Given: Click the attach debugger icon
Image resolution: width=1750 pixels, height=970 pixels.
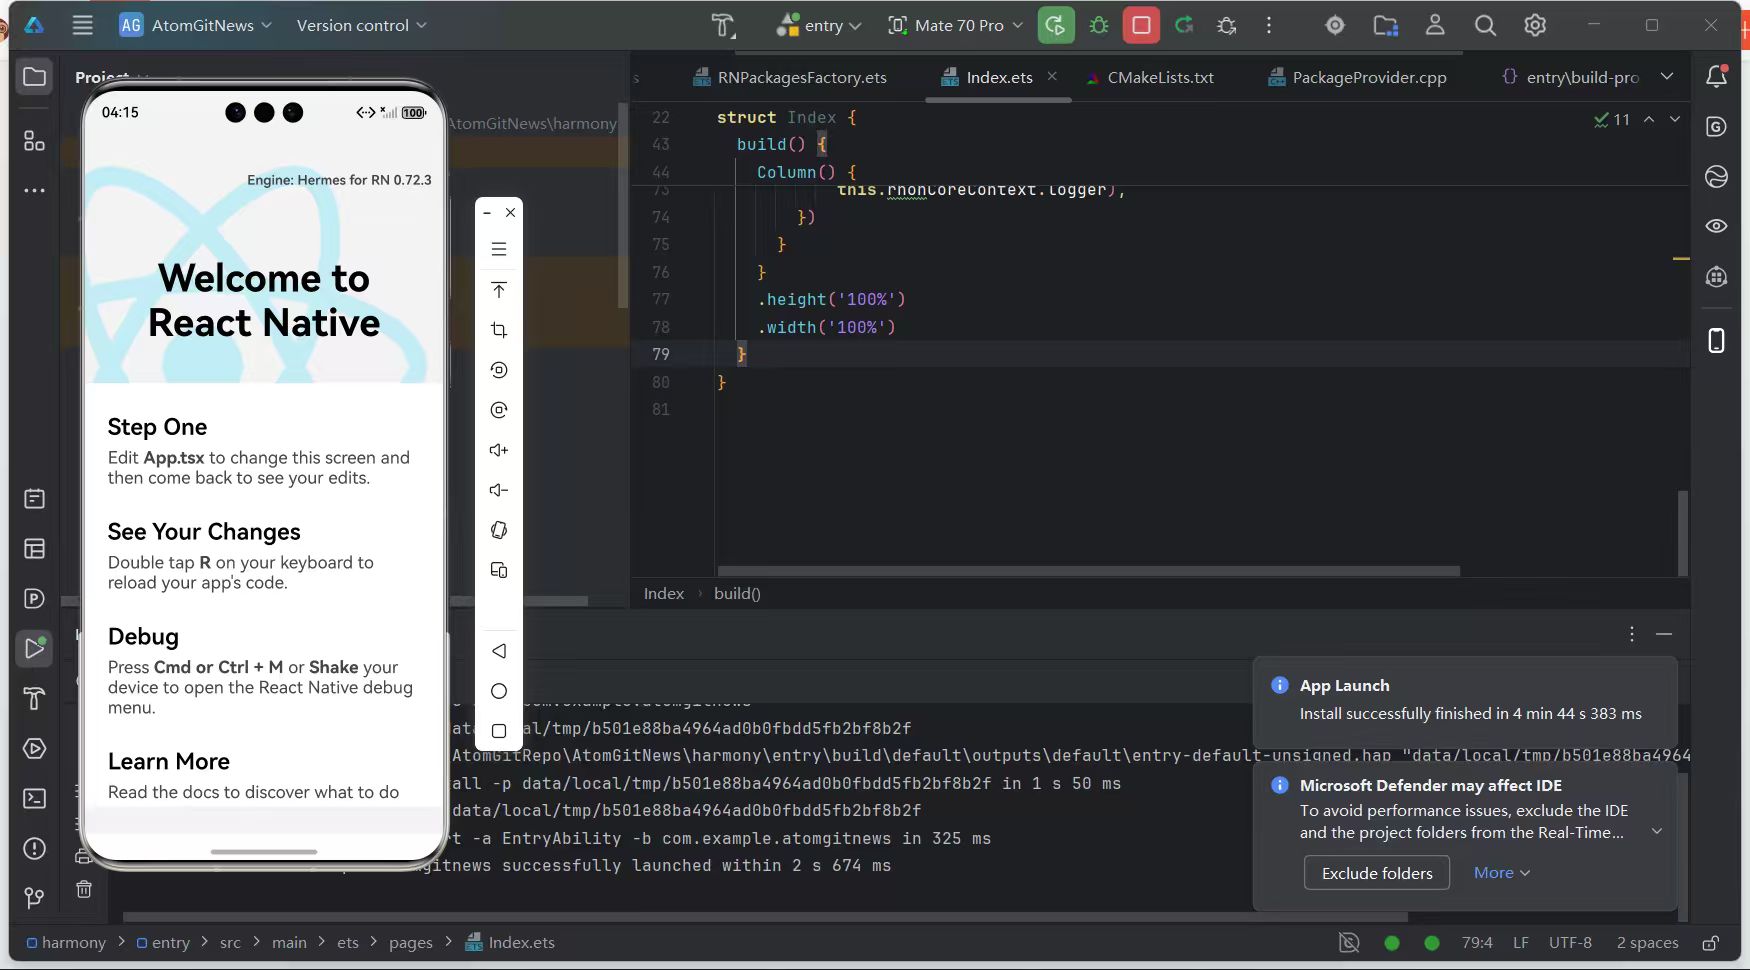Looking at the screenshot, I should [1227, 25].
